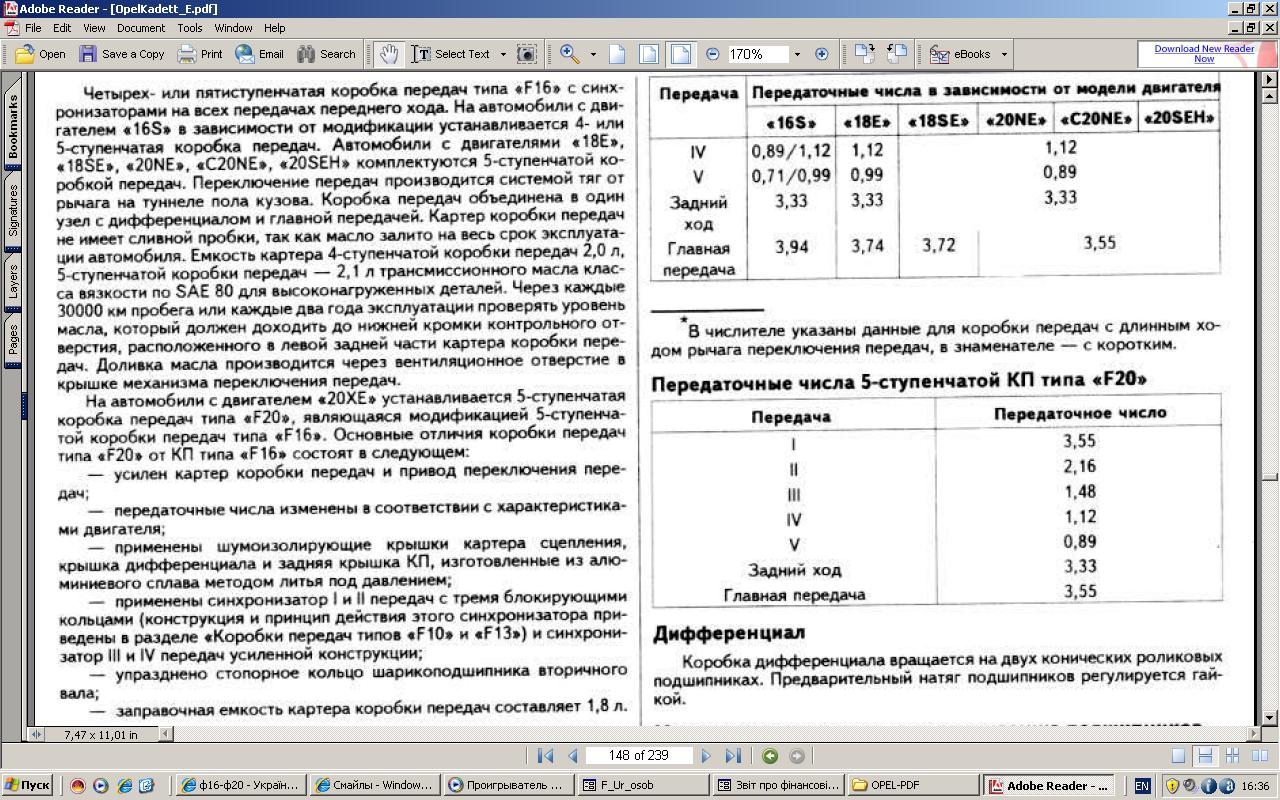Click the zoom out minus button

(x=712, y=54)
